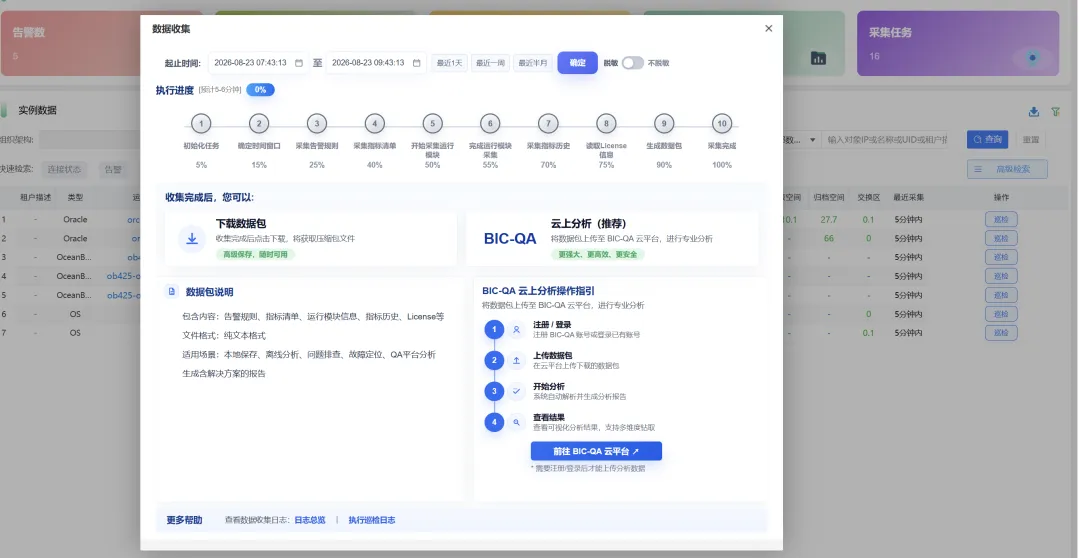
Task: Click the magnifier icon for 查看结果 step
Action: pyautogui.click(x=517, y=422)
